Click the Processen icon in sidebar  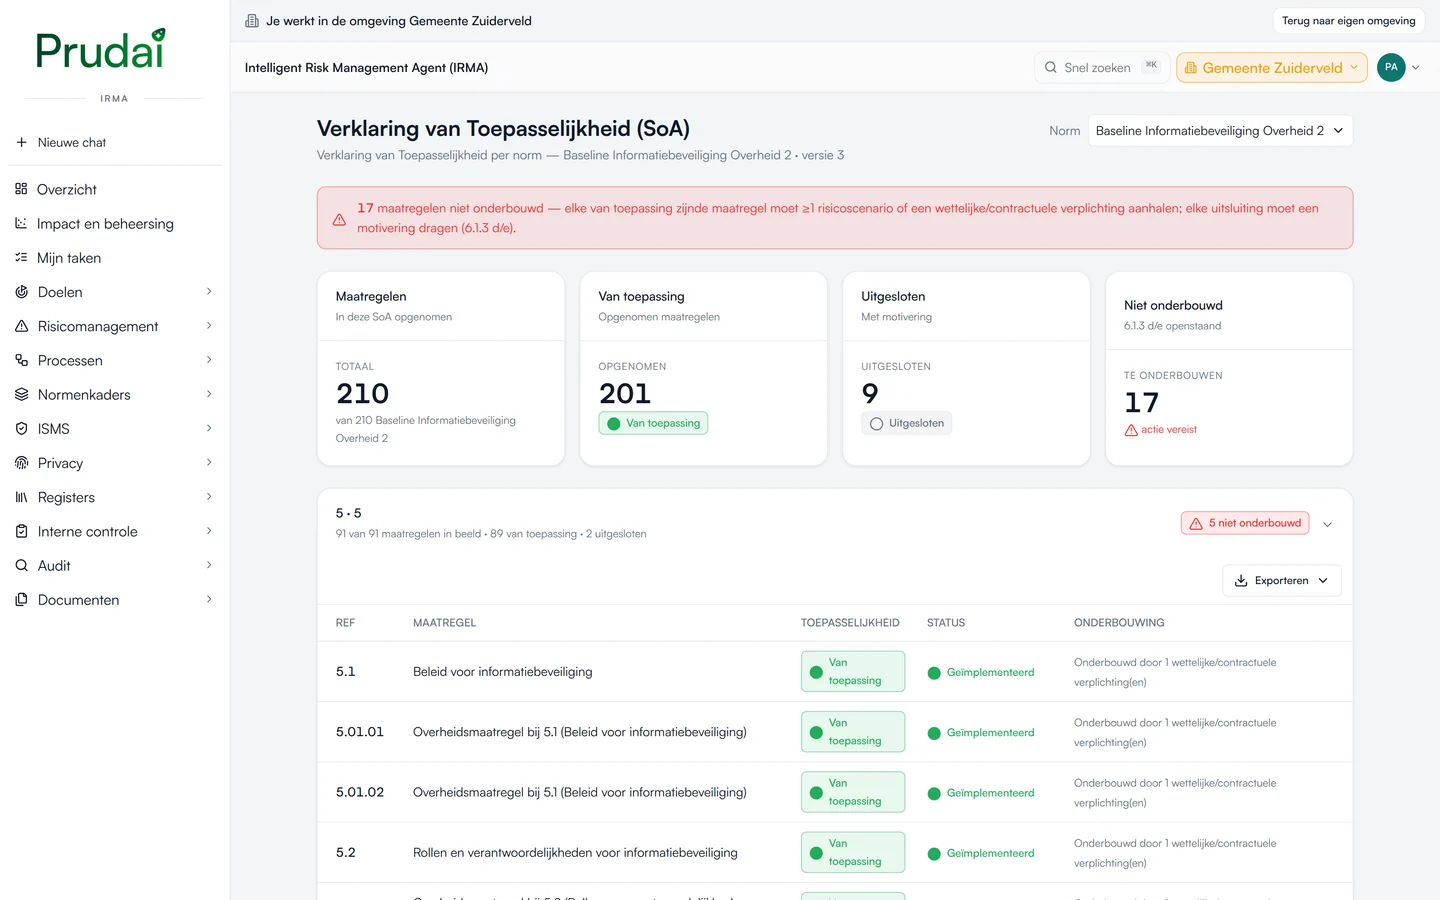(x=21, y=360)
